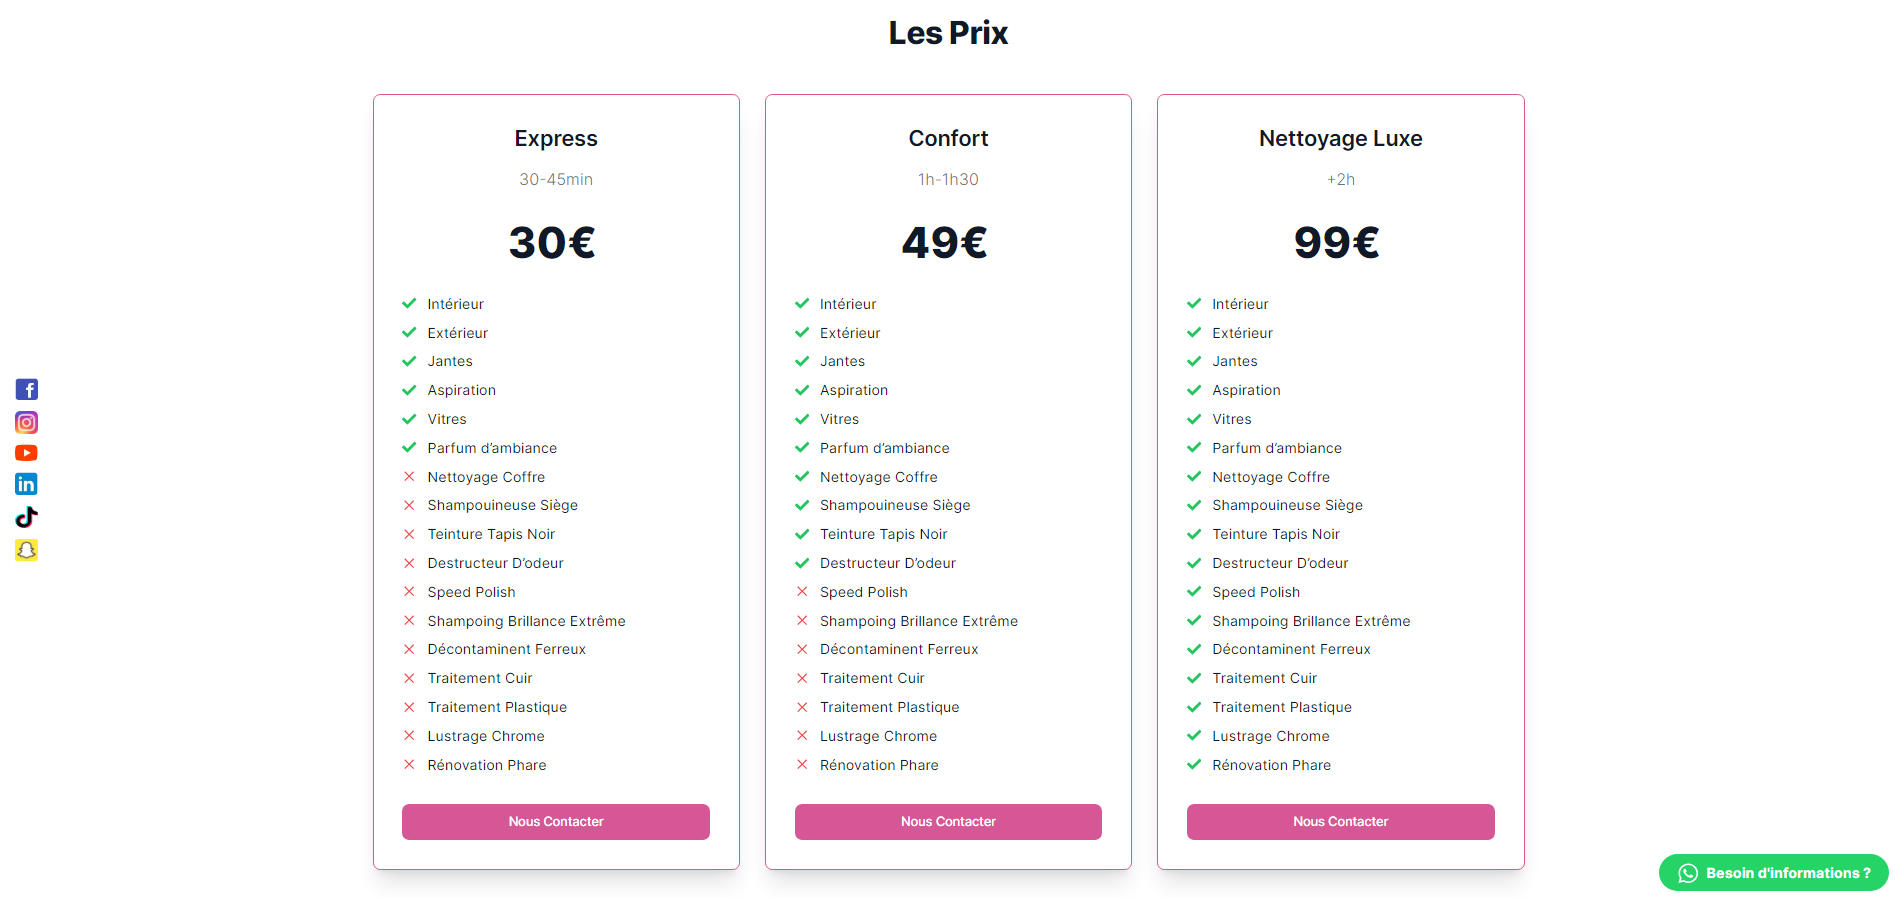The image size is (1895, 898).
Task: Click the check beside Luxe Rénovation Phare
Action: point(1194,765)
